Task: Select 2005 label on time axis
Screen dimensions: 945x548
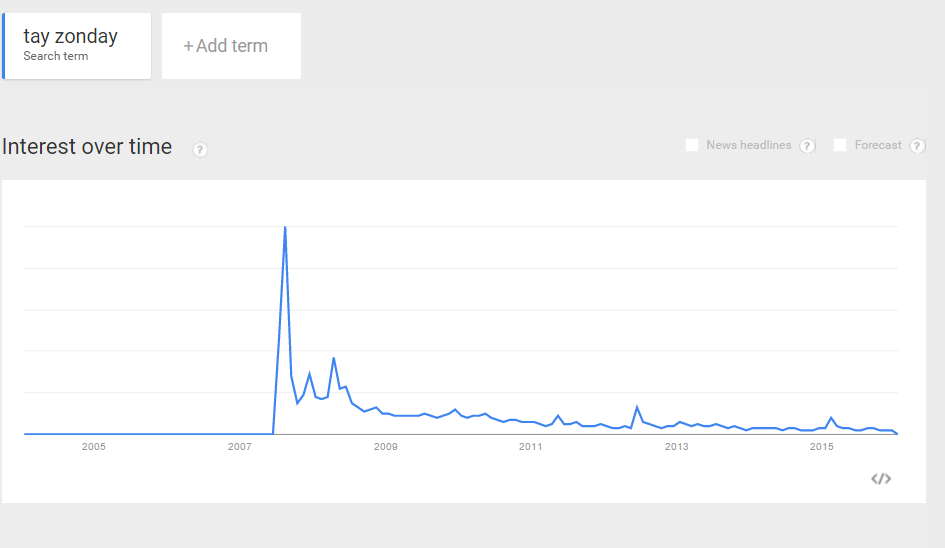Action: click(x=94, y=447)
